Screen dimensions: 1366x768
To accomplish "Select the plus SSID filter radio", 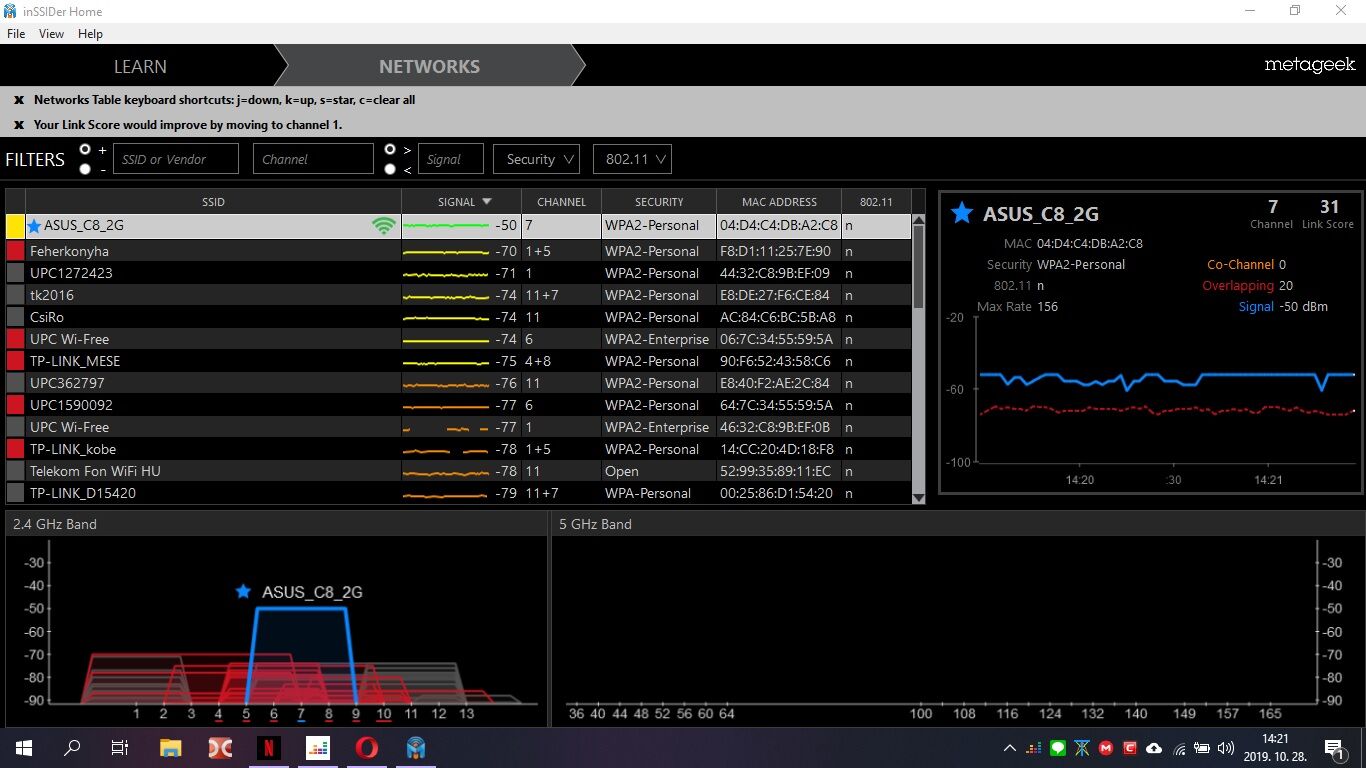I will click(x=85, y=149).
